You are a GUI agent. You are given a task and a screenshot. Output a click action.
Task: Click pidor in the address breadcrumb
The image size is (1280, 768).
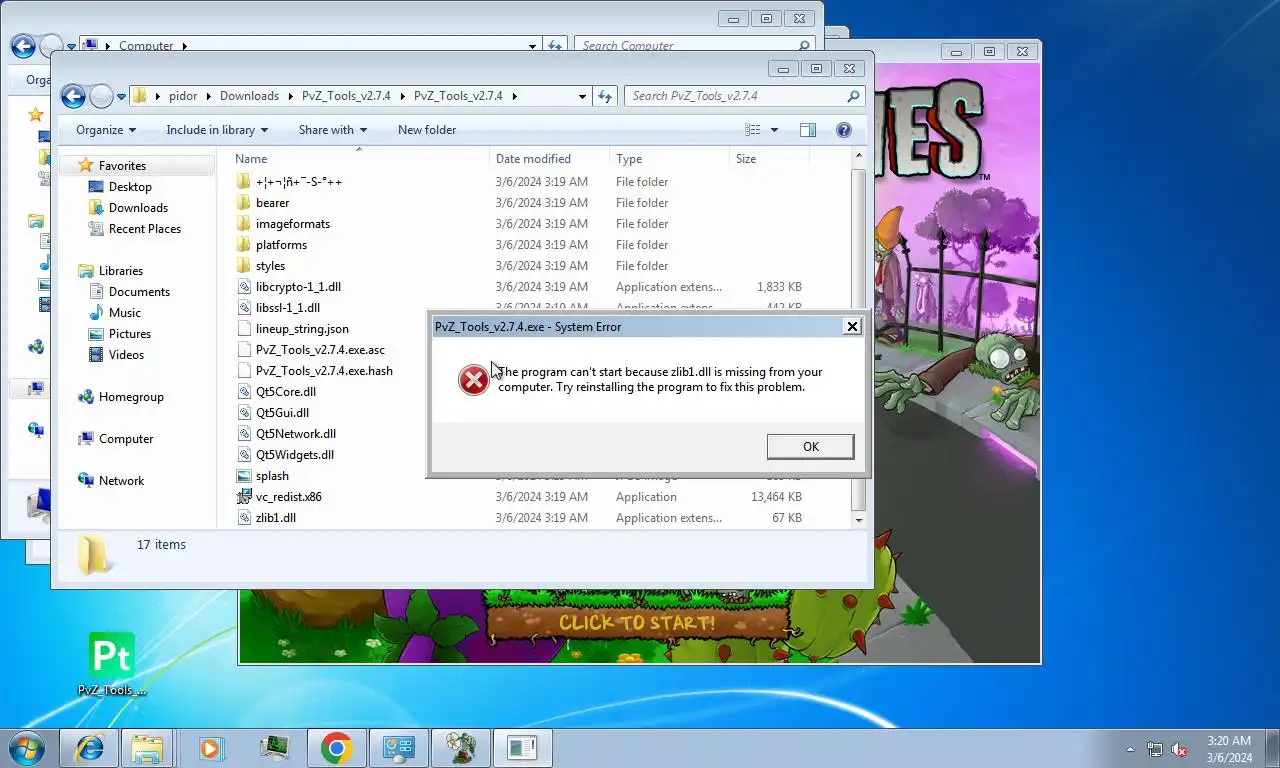click(x=183, y=96)
